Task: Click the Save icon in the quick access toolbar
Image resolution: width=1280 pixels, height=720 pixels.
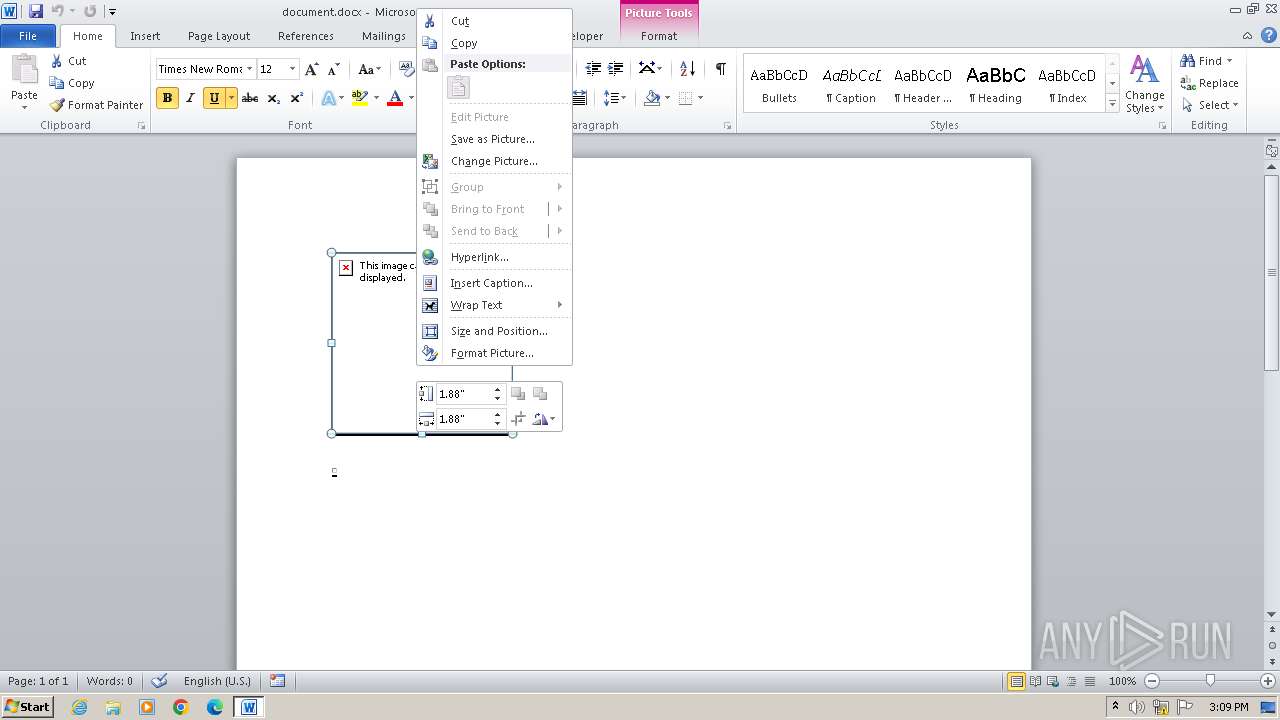Action: tap(36, 11)
